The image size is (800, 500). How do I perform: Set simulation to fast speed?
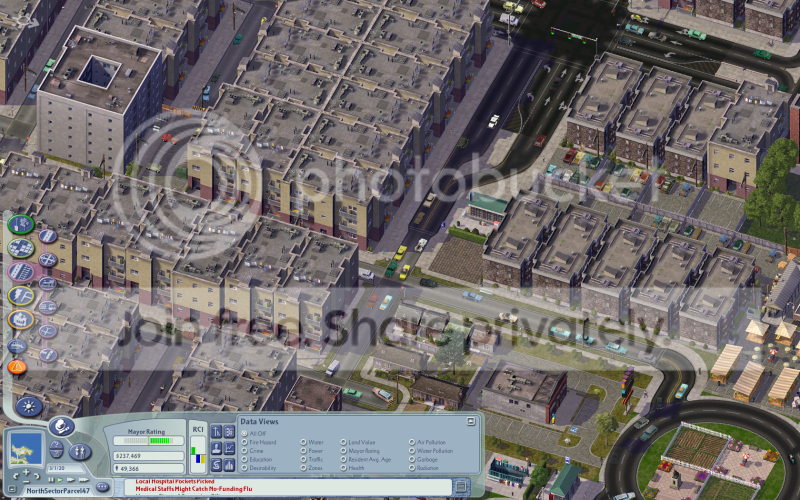tap(70, 480)
